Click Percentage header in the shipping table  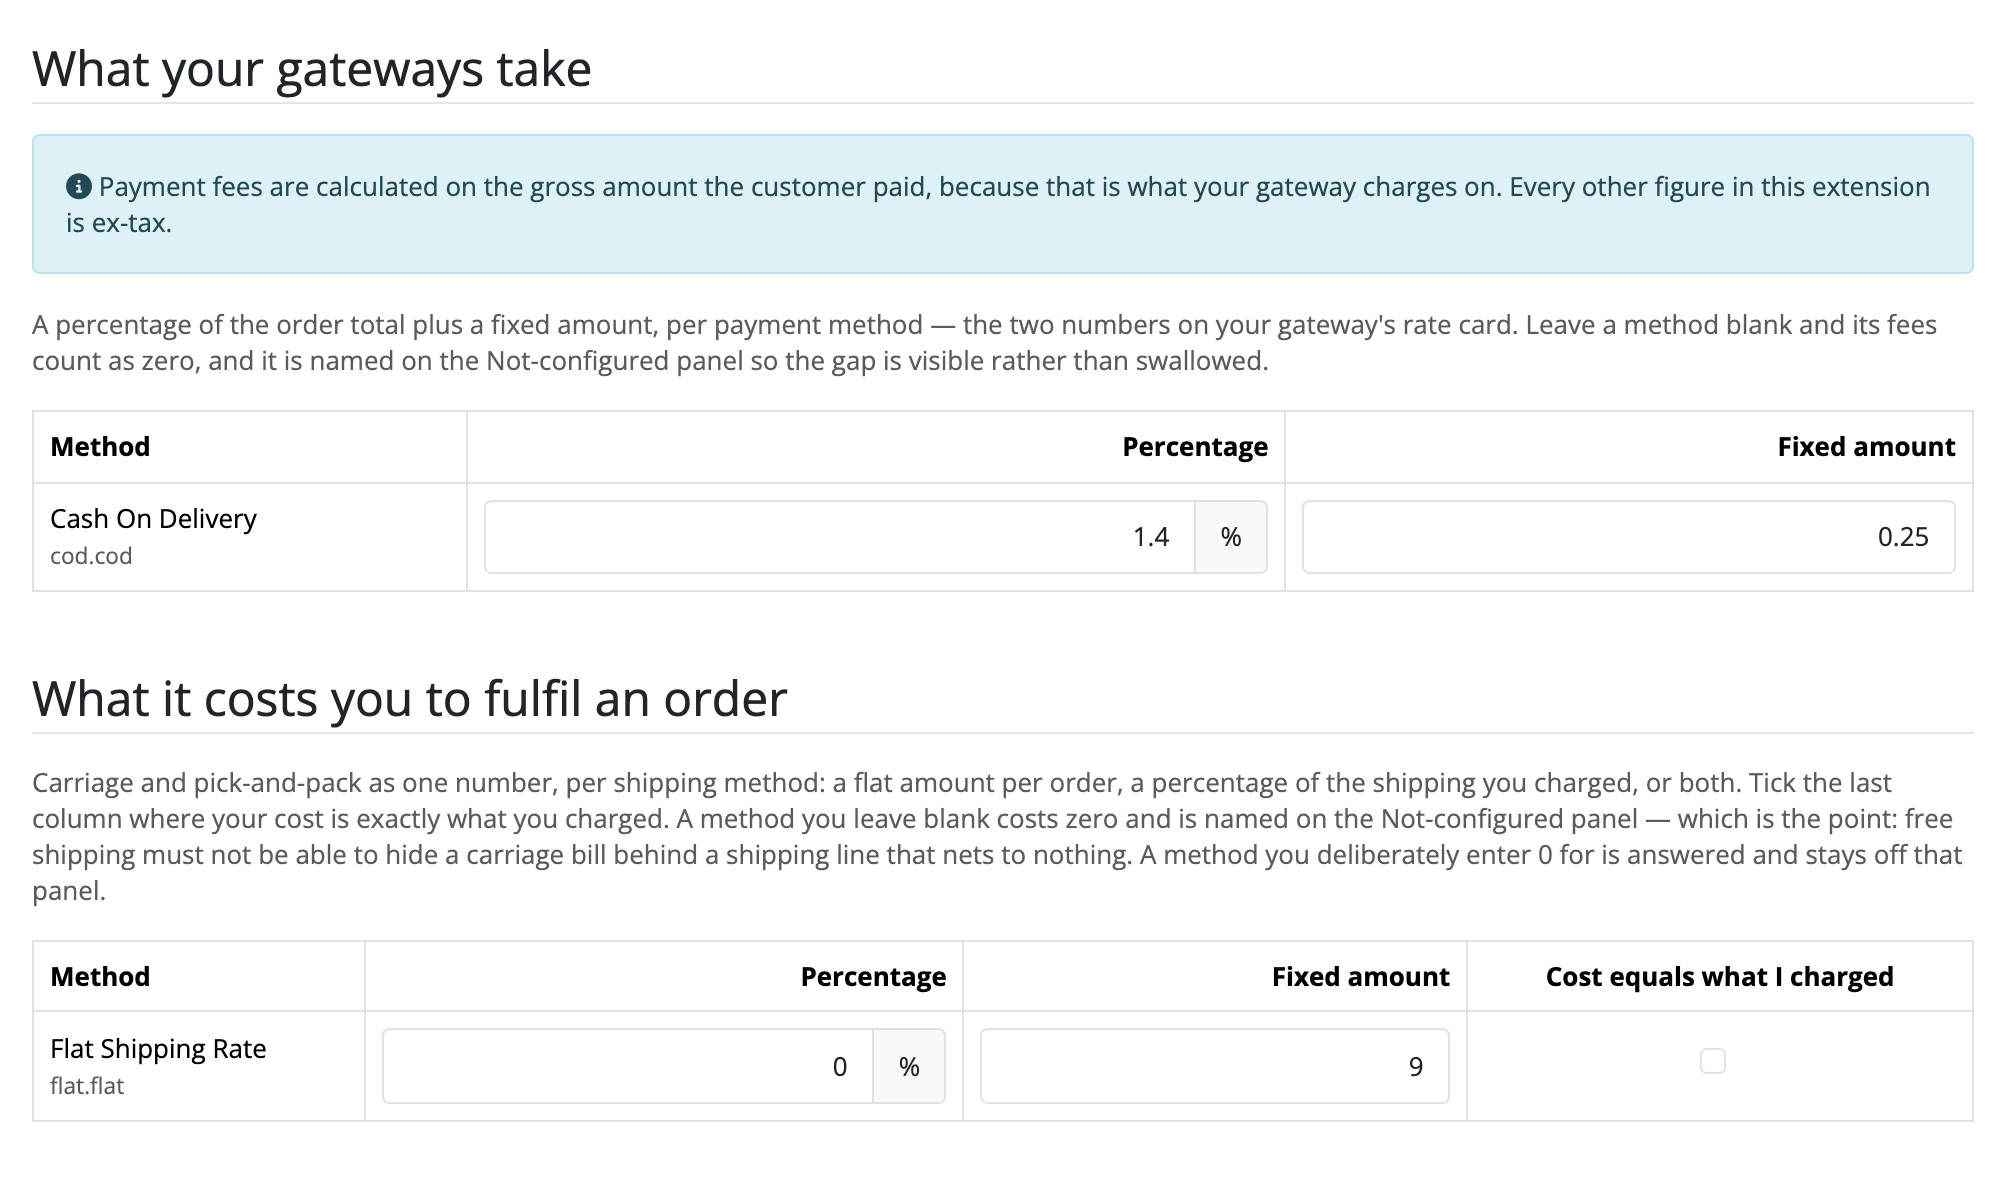(873, 976)
